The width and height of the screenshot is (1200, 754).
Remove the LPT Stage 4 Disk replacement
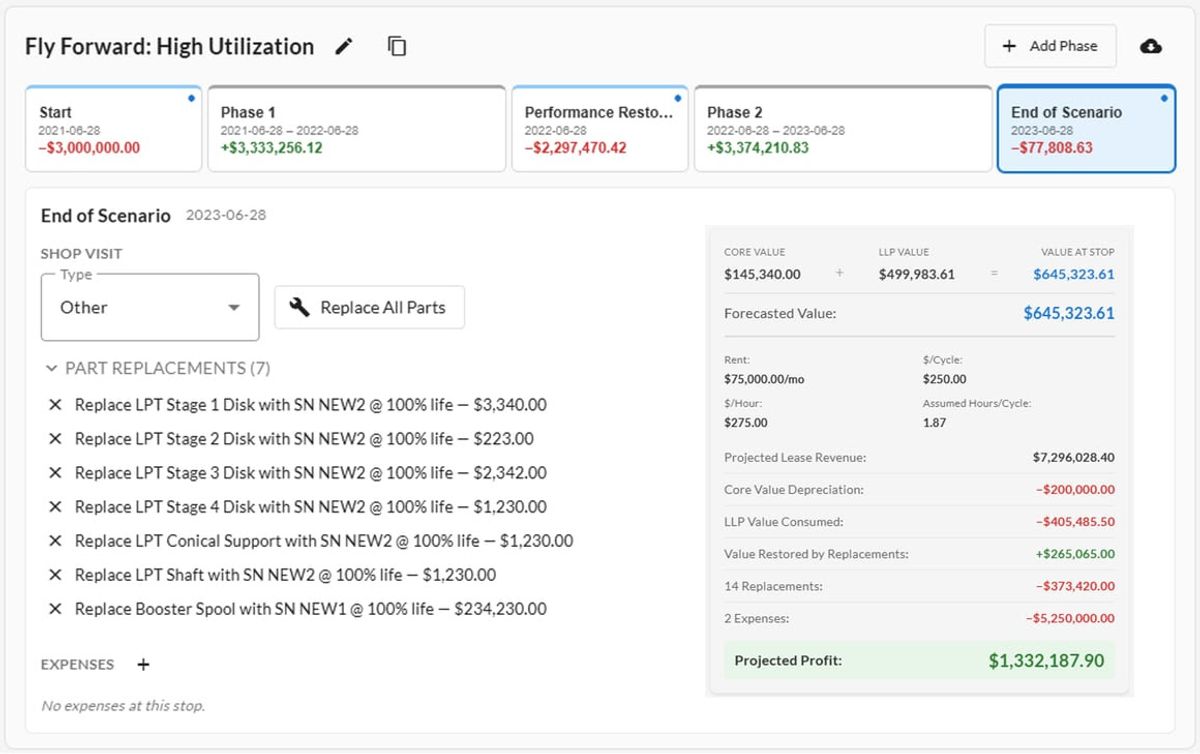[55, 507]
